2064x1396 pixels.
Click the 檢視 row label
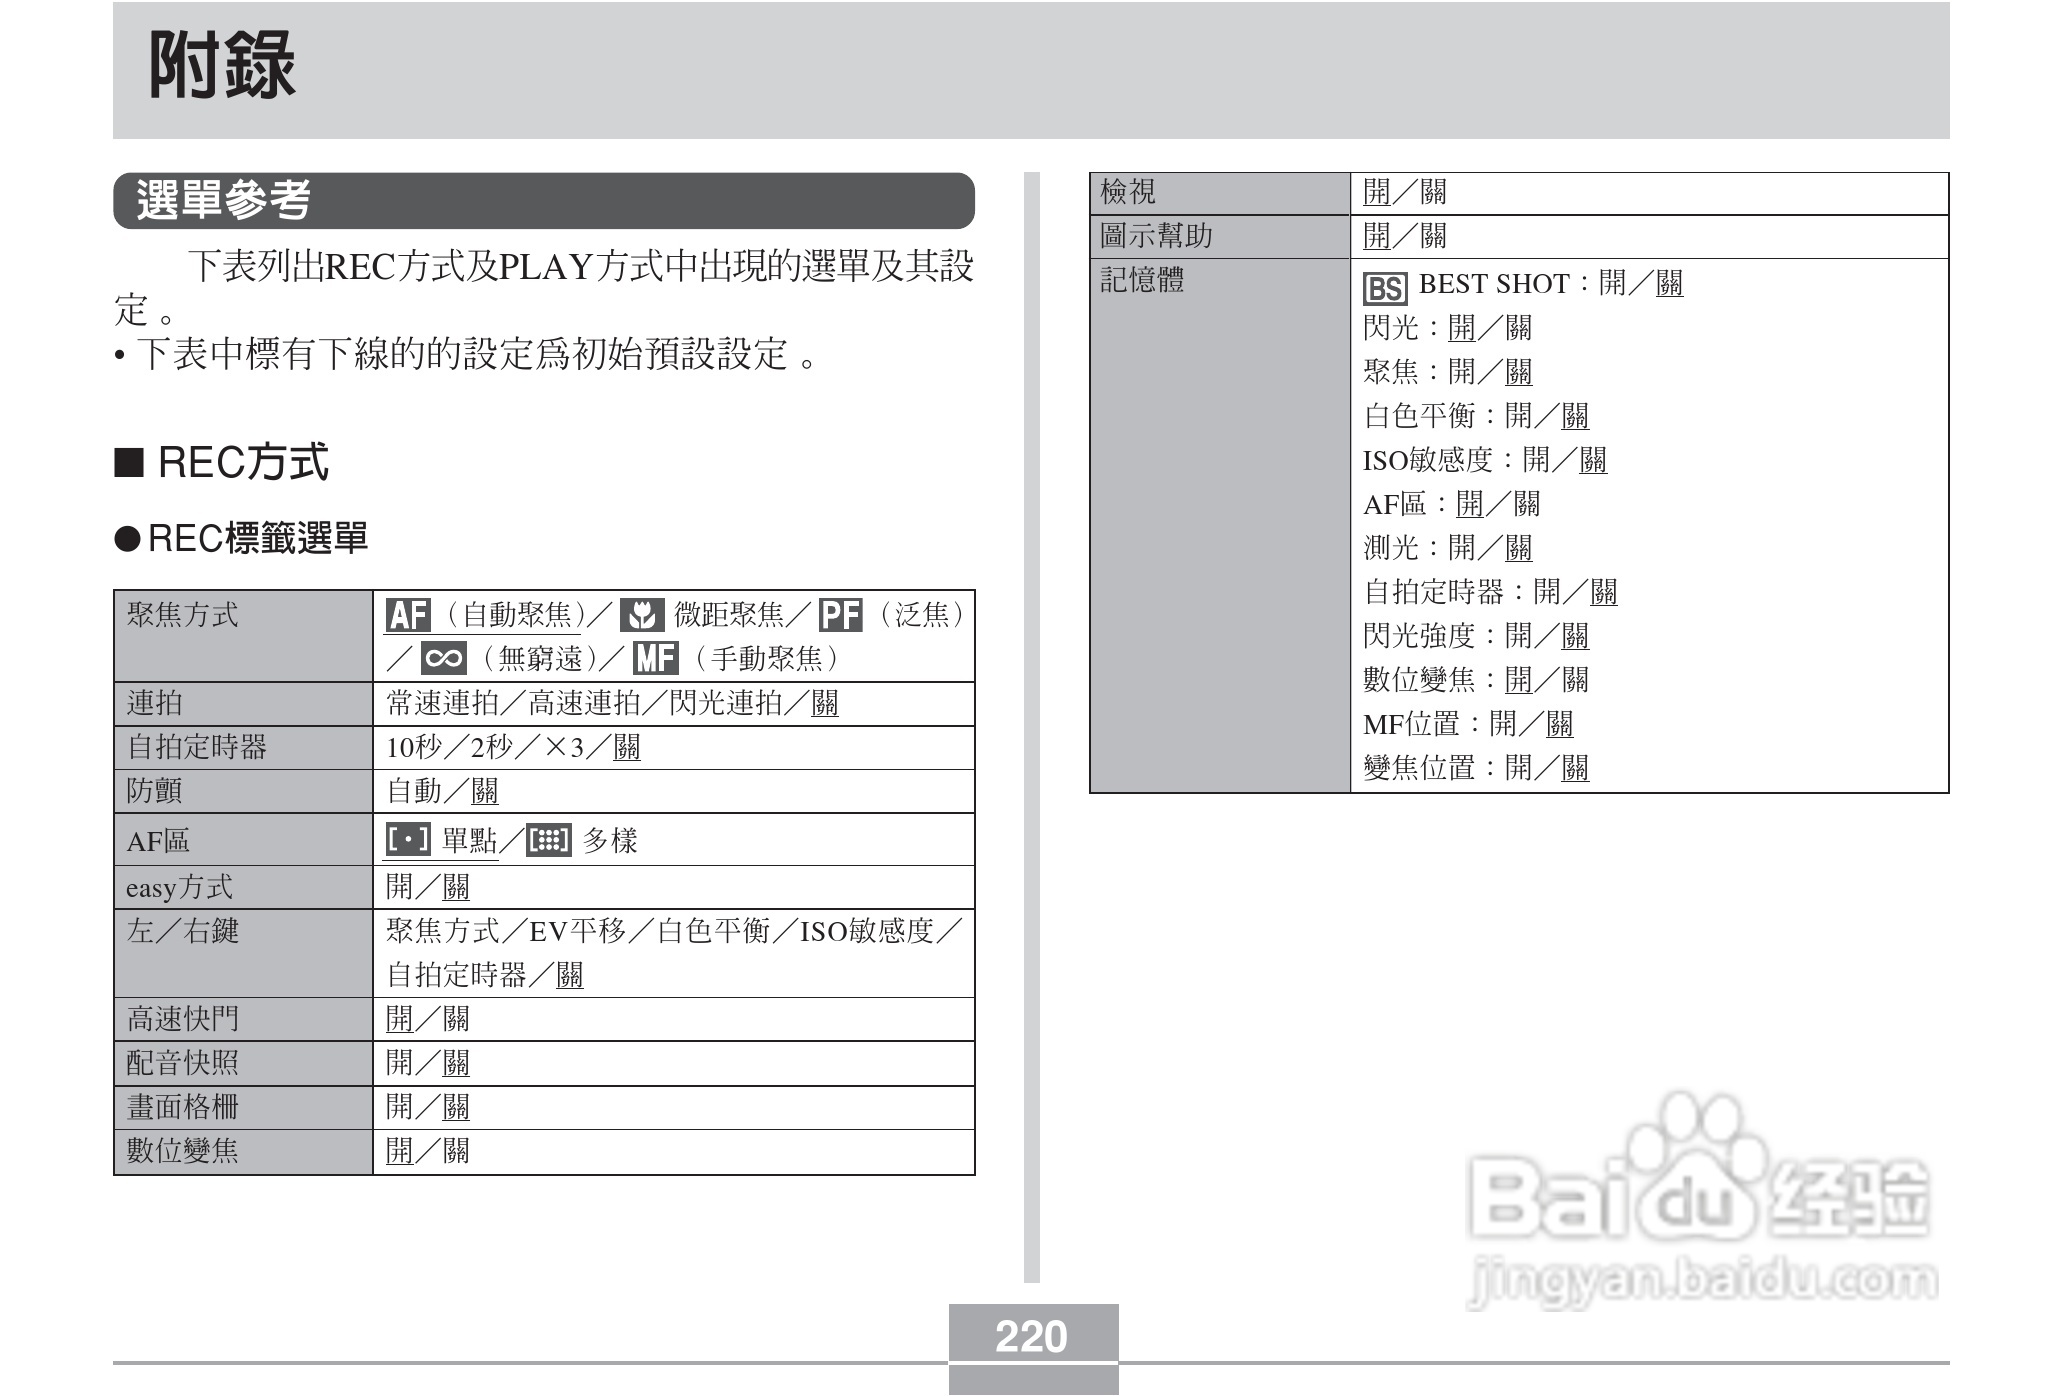[x=1128, y=191]
